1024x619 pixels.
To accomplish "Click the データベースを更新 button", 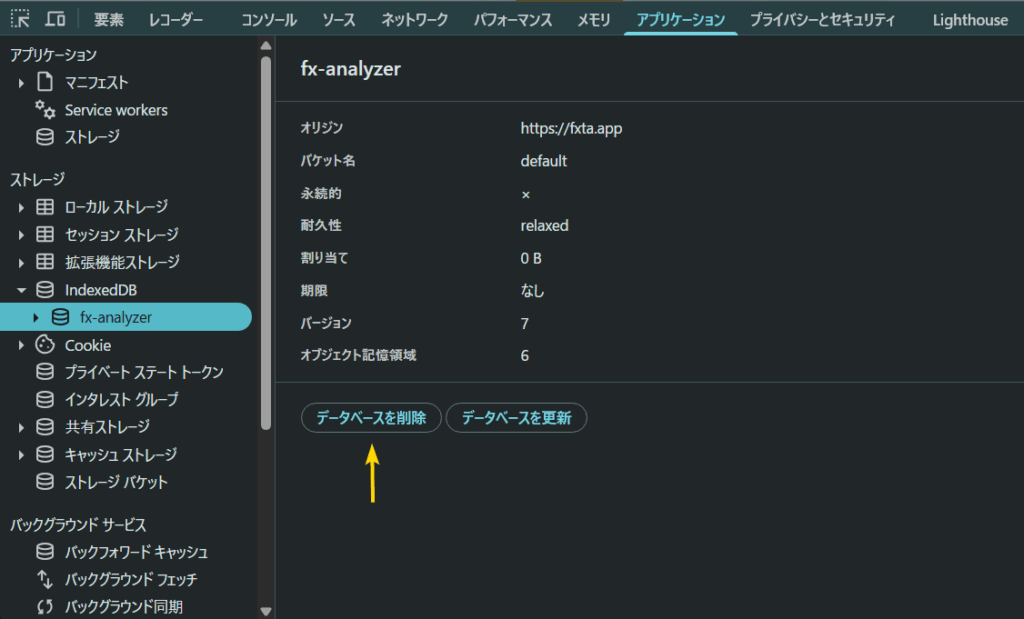I will coord(516,418).
